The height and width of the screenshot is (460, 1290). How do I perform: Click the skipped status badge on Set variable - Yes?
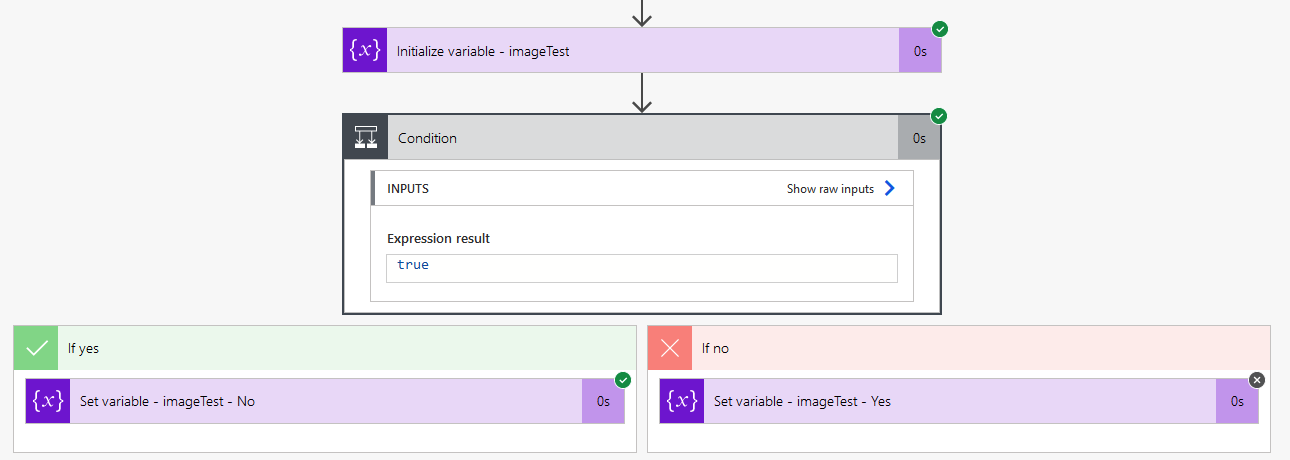(x=1257, y=380)
